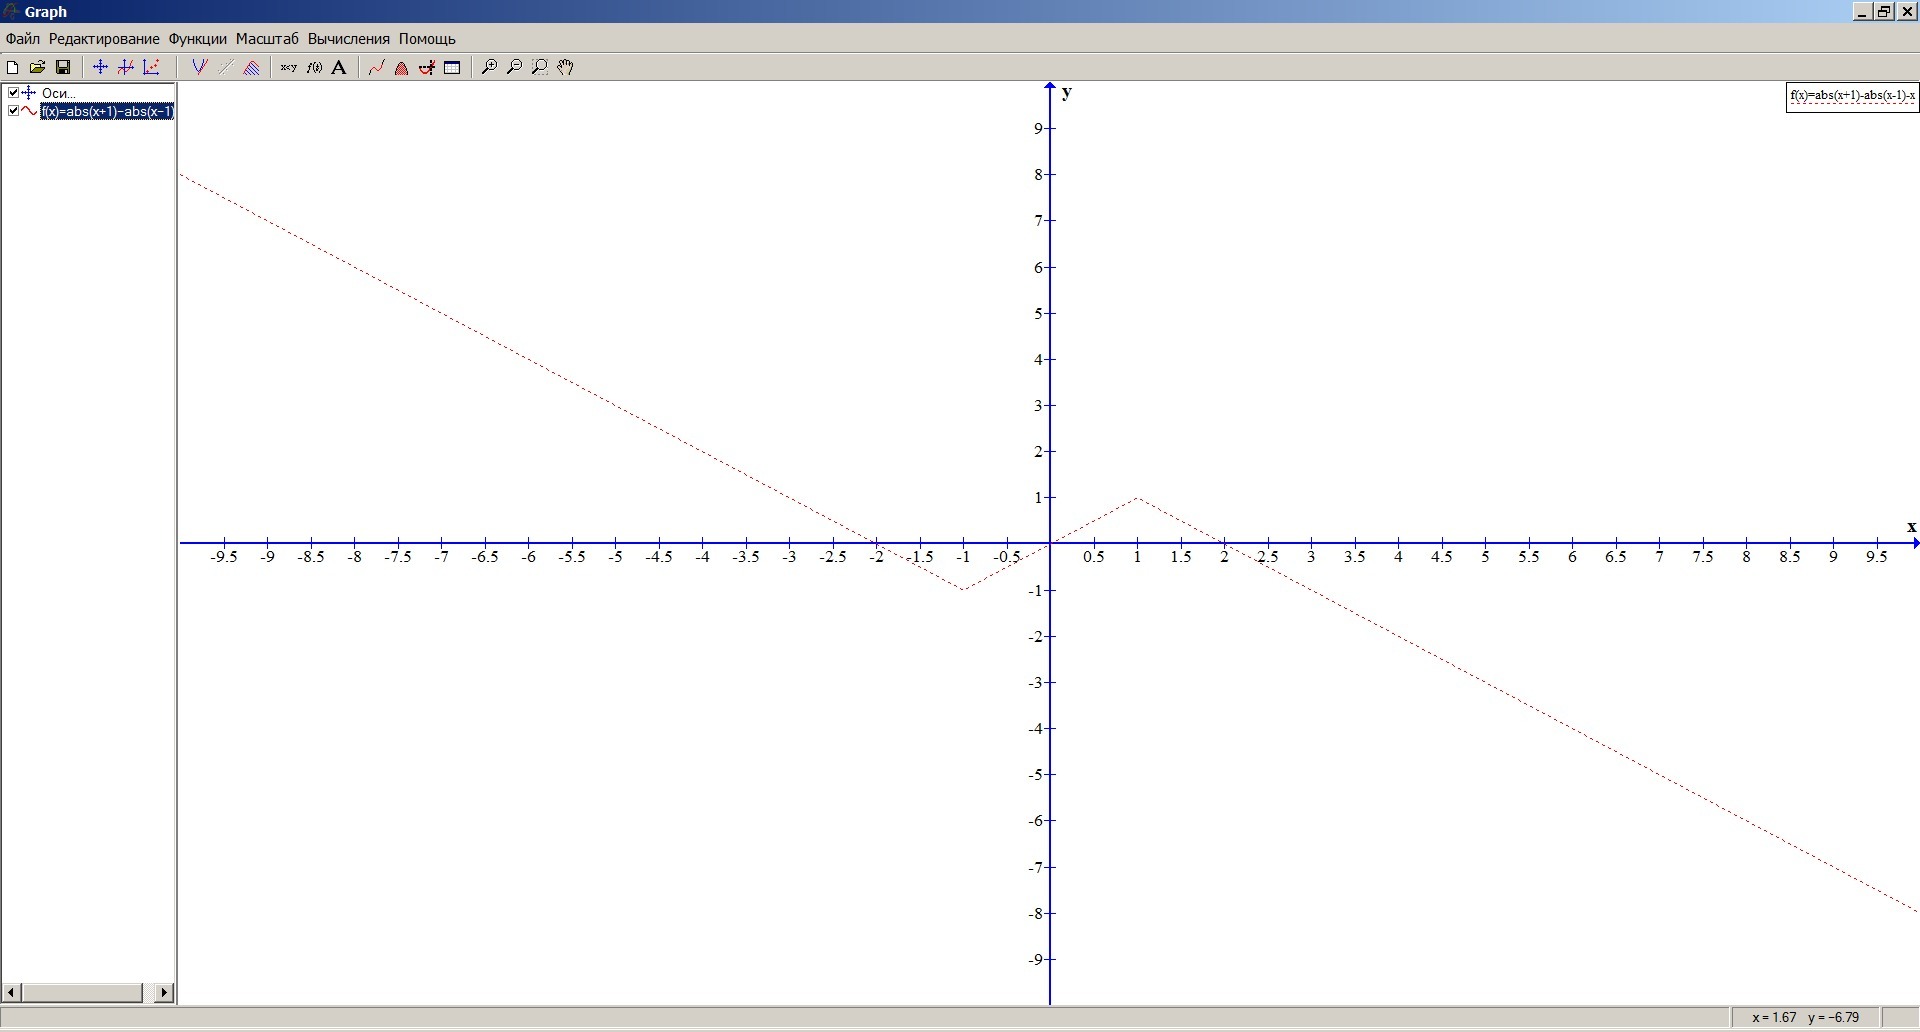Viewport: 1920px width, 1032px height.
Task: Toggle visibility of f(x)=abs(x+1) function
Action: coord(13,111)
